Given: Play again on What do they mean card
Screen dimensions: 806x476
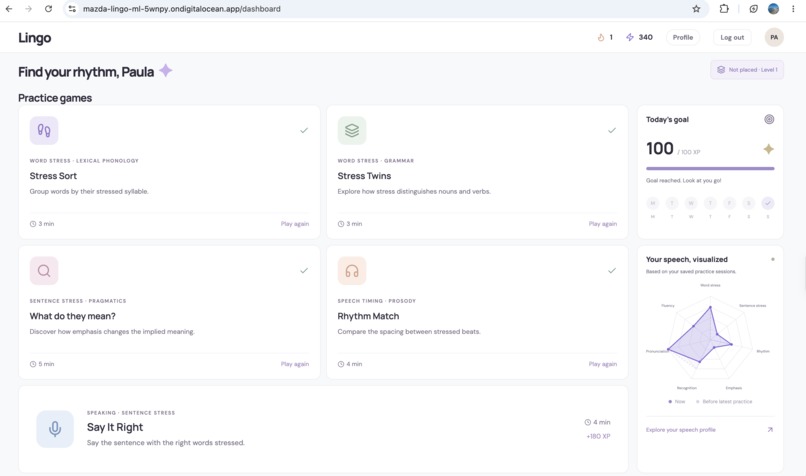Looking at the screenshot, I should coord(295,364).
